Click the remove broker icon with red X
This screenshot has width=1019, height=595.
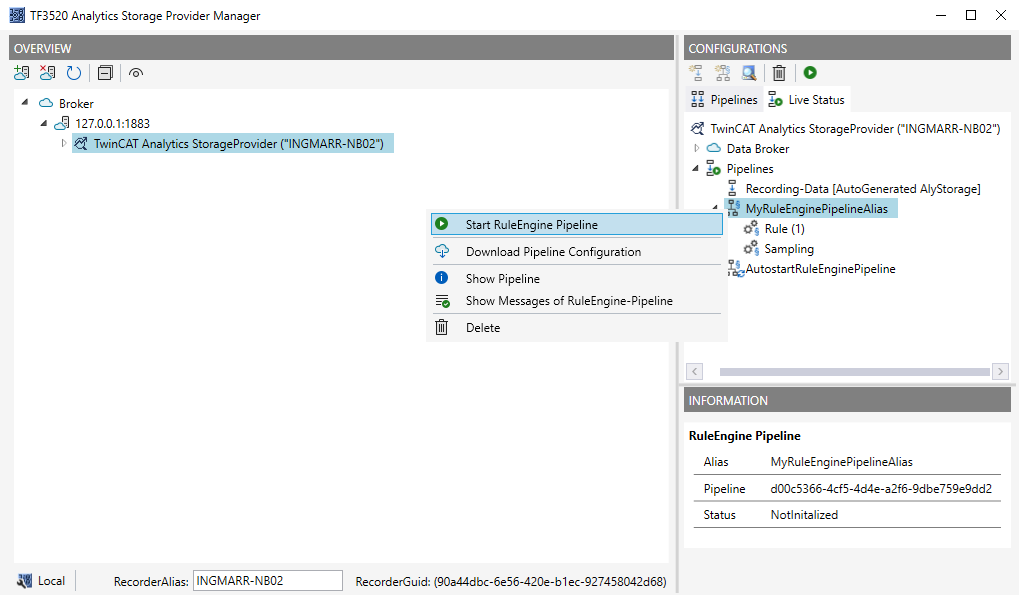pos(47,73)
